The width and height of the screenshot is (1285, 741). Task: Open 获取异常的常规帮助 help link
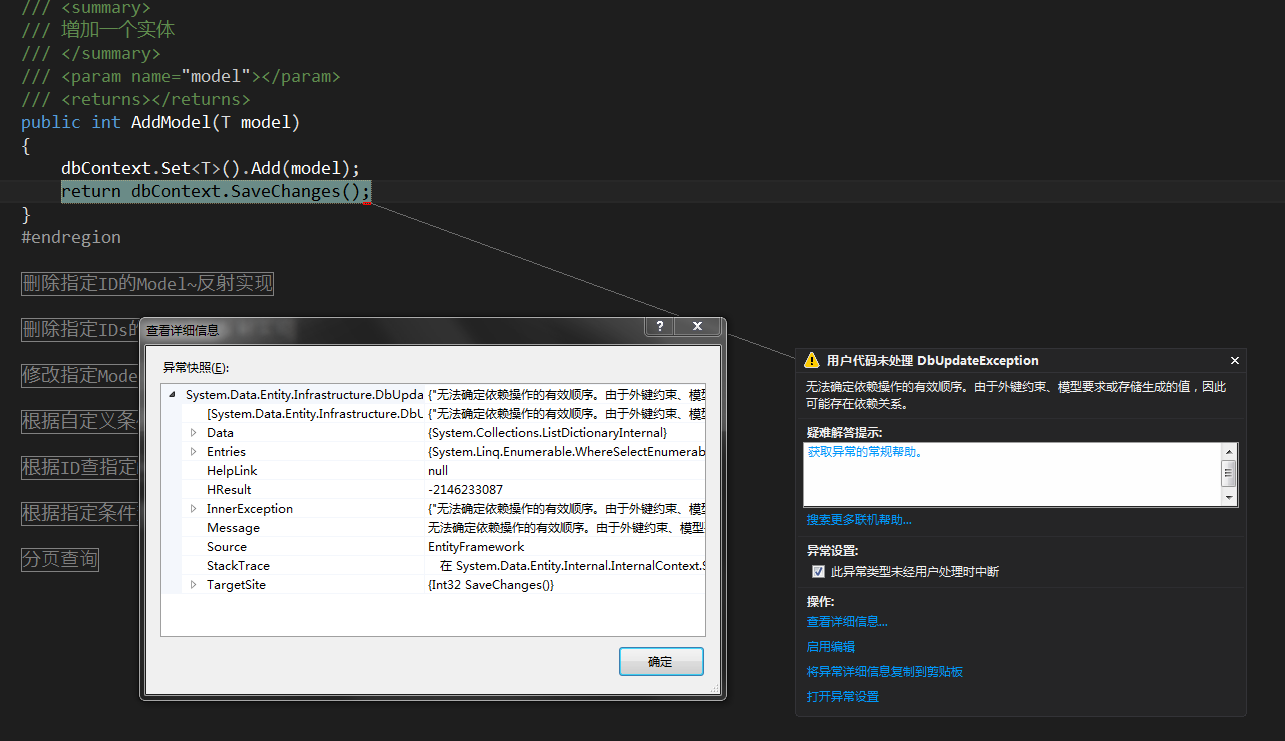tap(865, 452)
